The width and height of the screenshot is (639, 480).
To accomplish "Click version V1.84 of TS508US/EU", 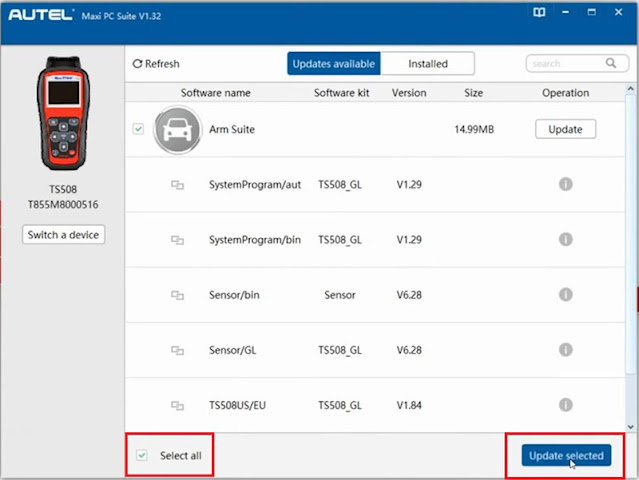I will 409,405.
